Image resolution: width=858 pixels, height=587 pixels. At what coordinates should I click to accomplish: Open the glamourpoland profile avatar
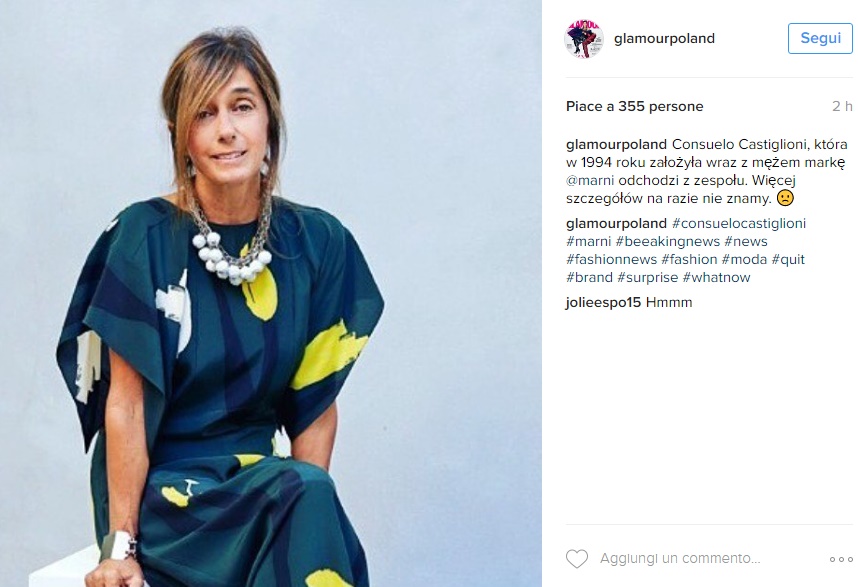tap(584, 39)
